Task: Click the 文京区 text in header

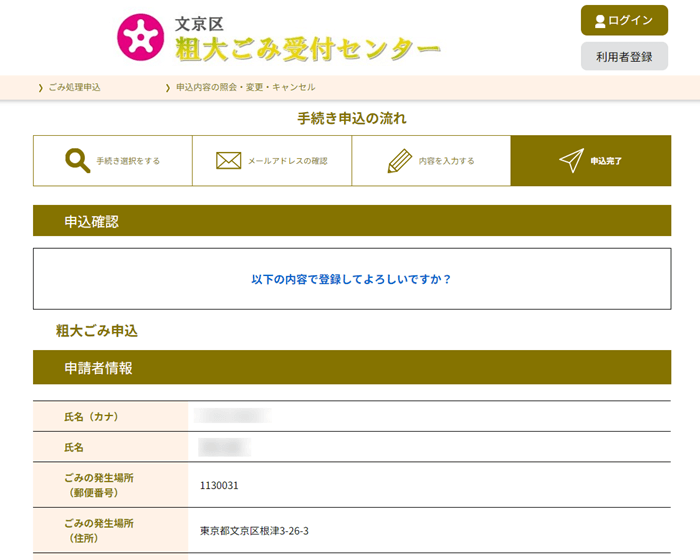Action: point(199,24)
